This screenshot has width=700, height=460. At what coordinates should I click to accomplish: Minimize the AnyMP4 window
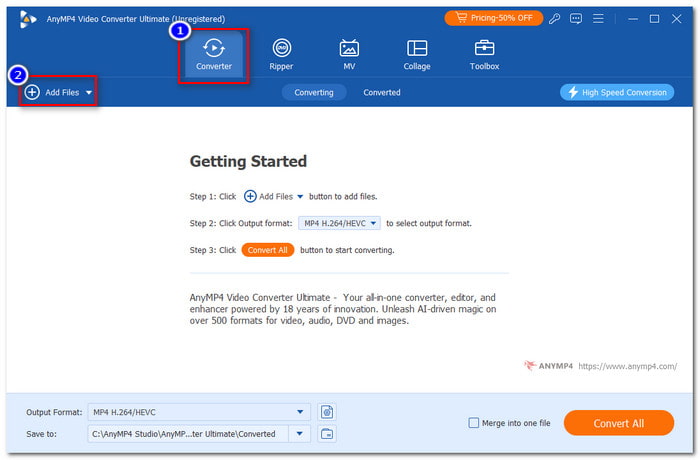click(x=633, y=19)
